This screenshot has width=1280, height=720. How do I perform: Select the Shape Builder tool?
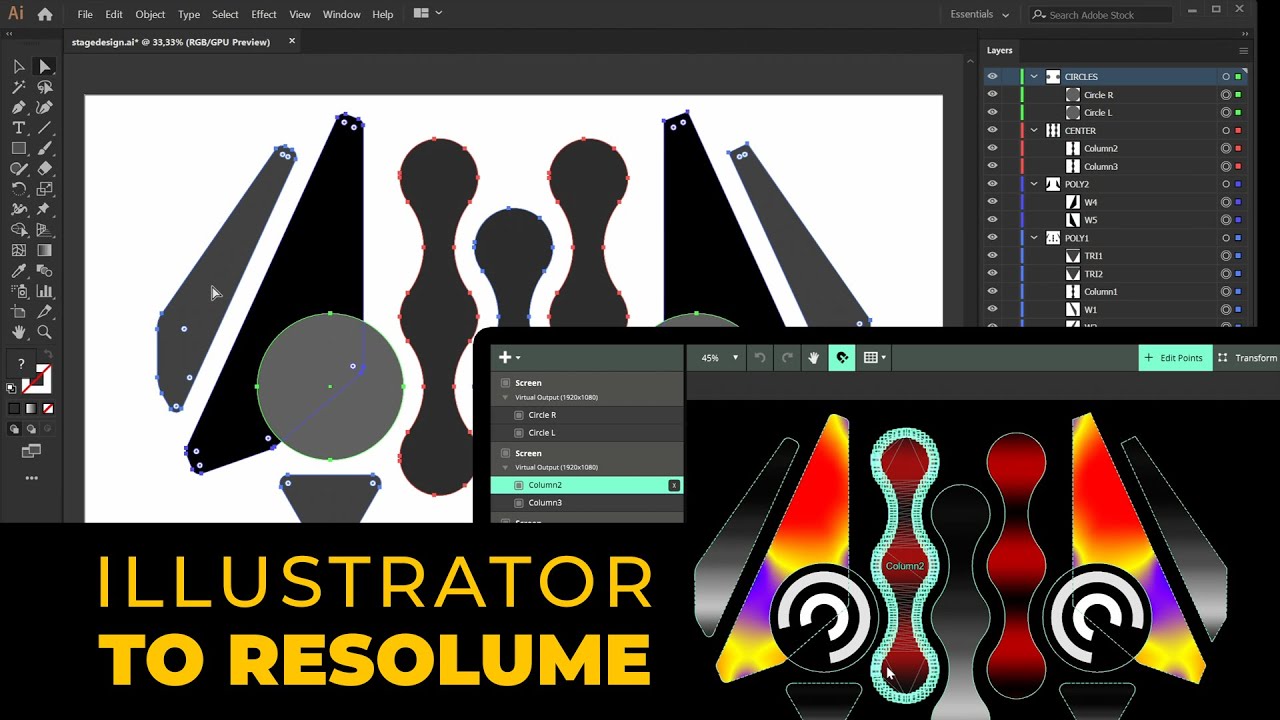19,230
